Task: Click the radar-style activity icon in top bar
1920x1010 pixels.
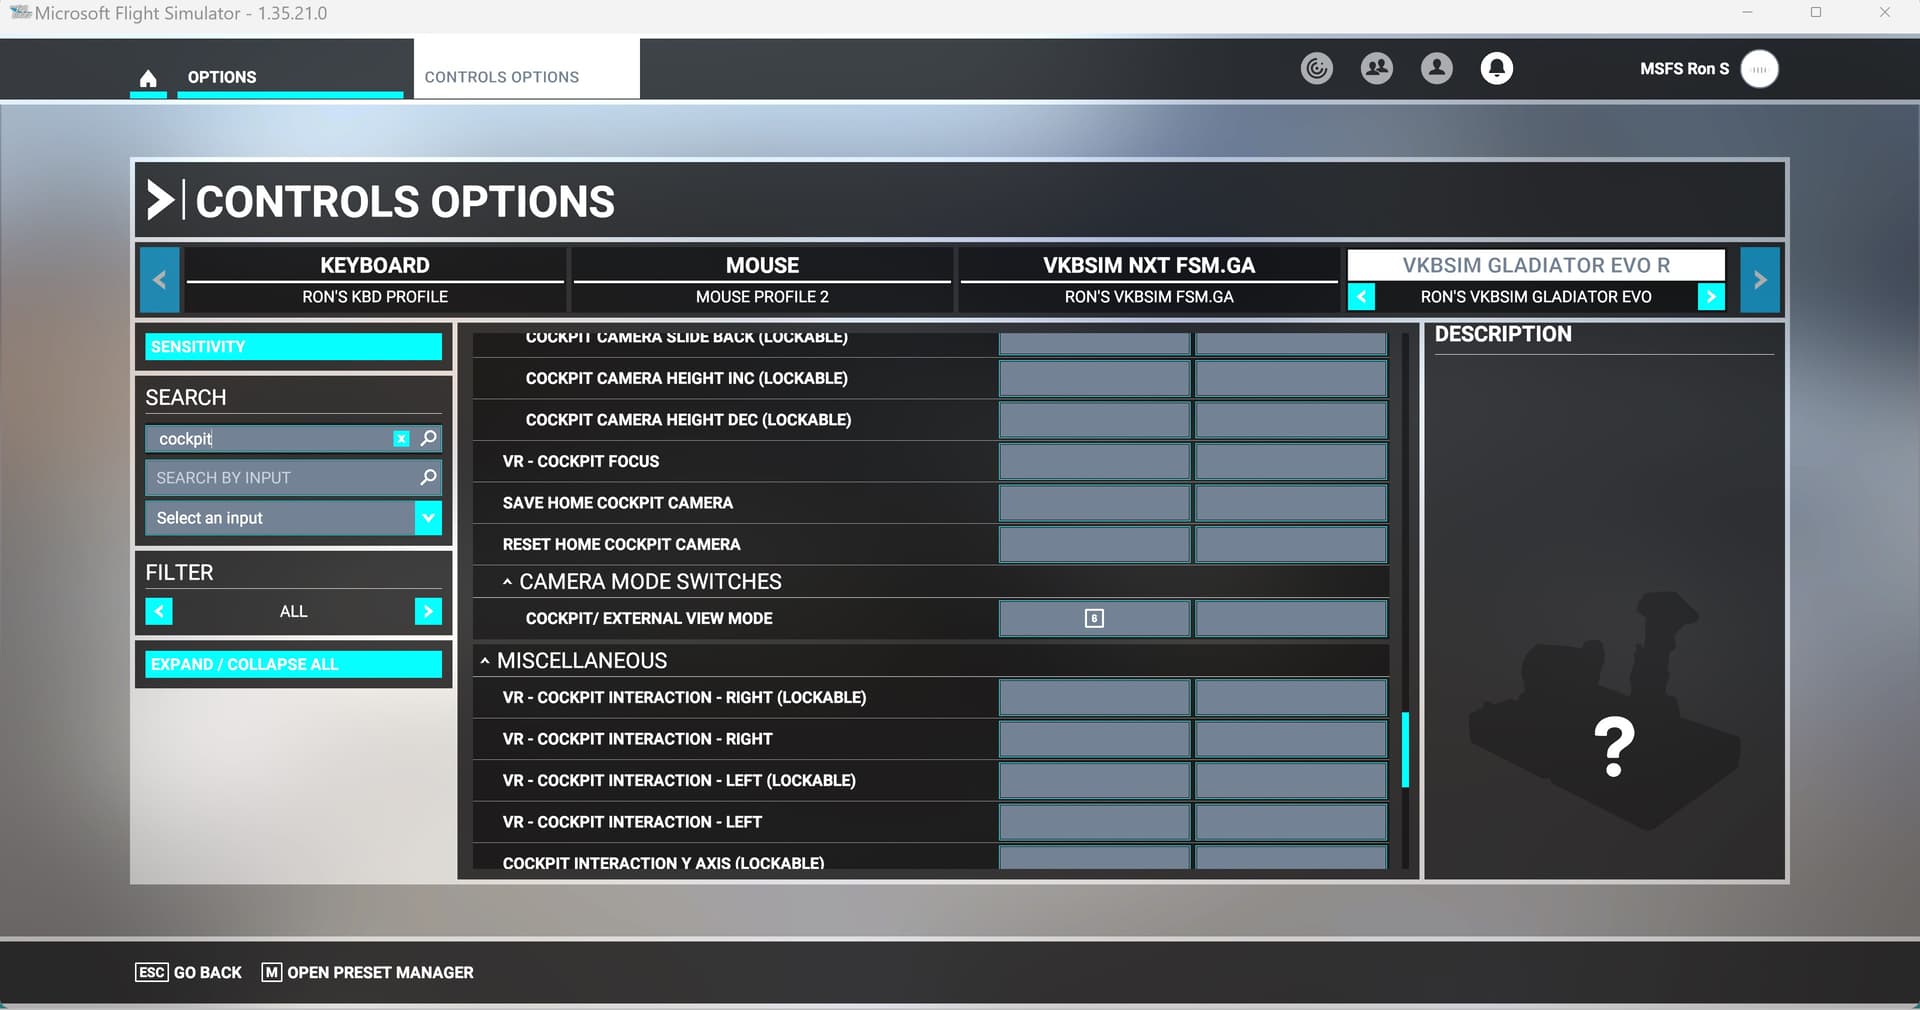Action: coord(1316,68)
